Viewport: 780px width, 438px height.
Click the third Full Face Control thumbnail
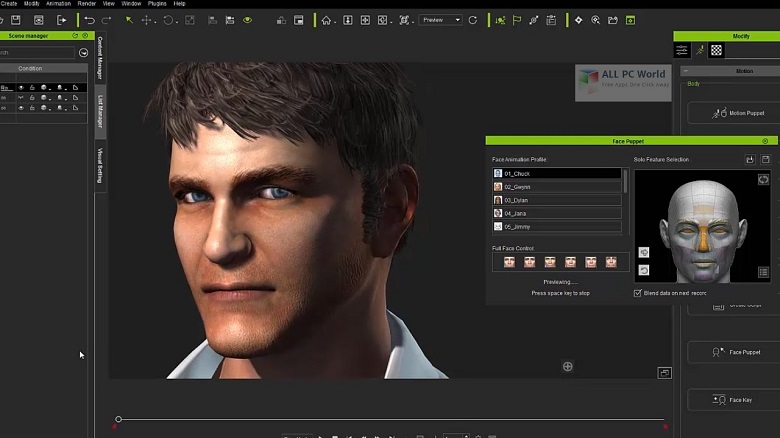click(550, 262)
